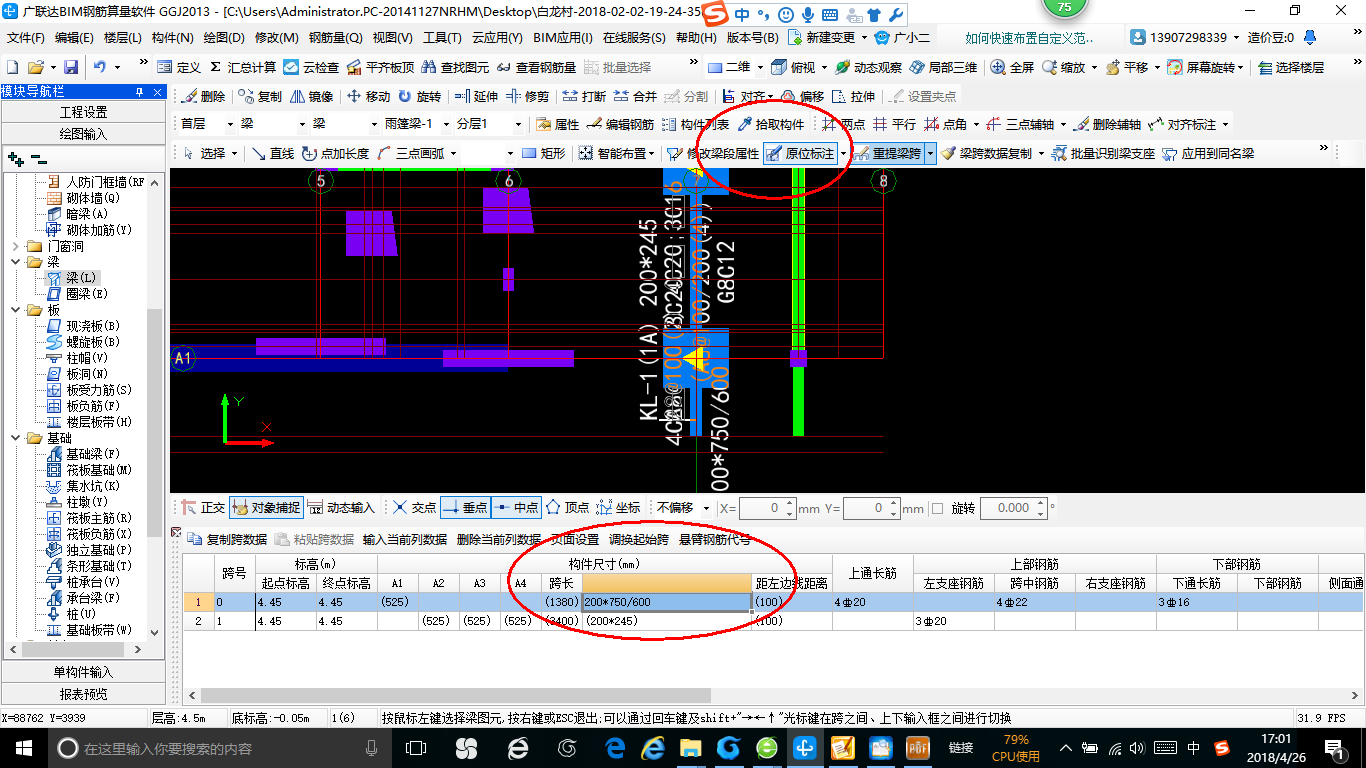Open 原位标注 dropdown arrow

843,153
